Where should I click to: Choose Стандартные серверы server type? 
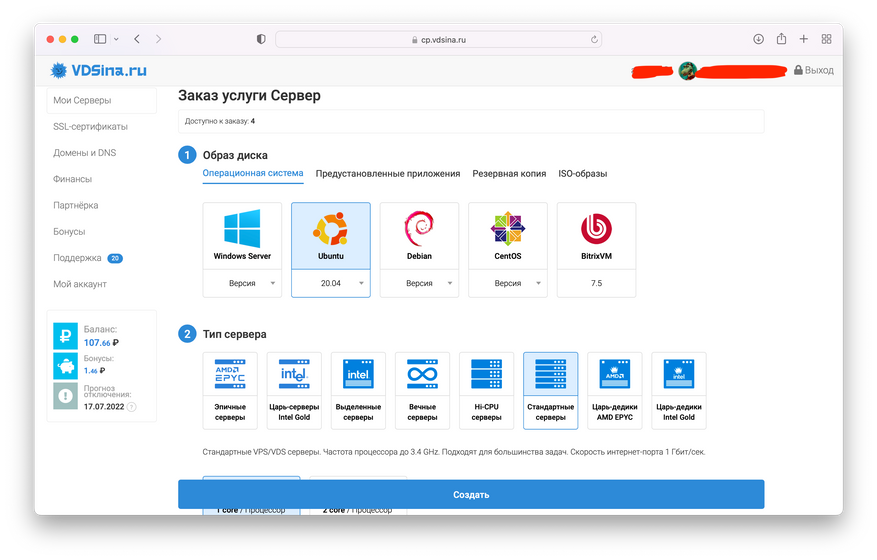[550, 390]
